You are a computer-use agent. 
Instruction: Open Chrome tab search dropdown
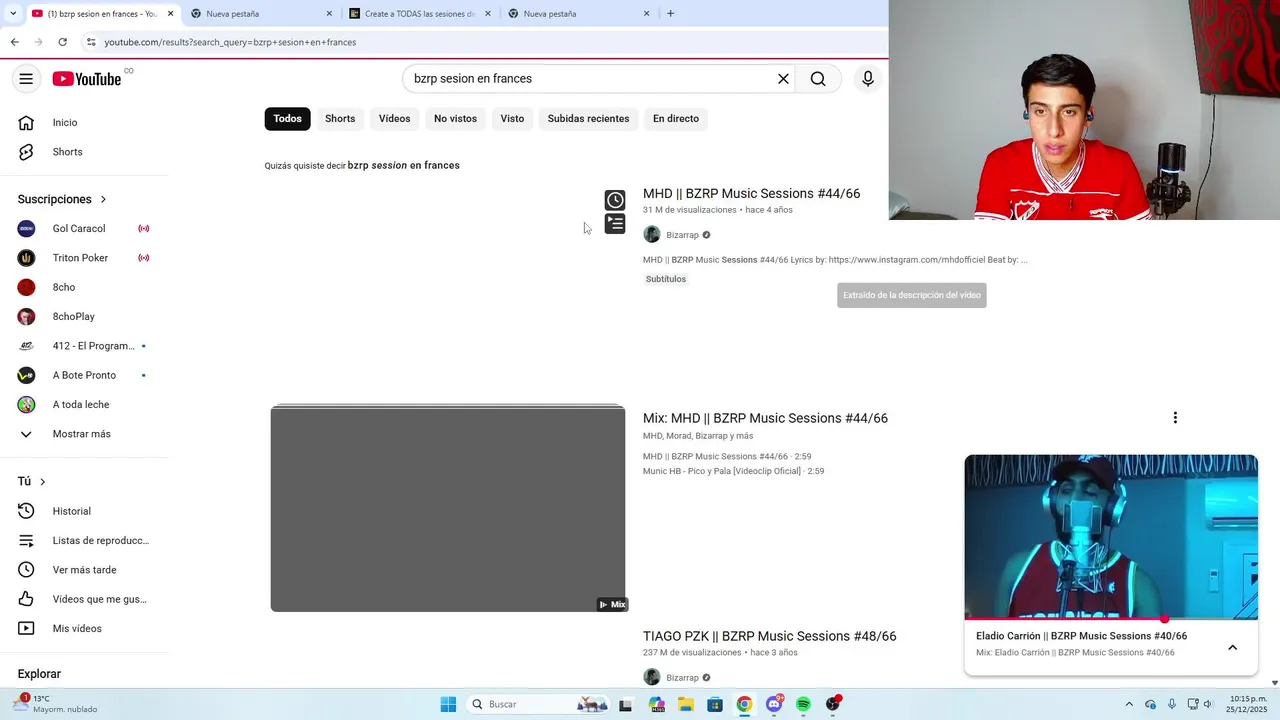click(12, 14)
